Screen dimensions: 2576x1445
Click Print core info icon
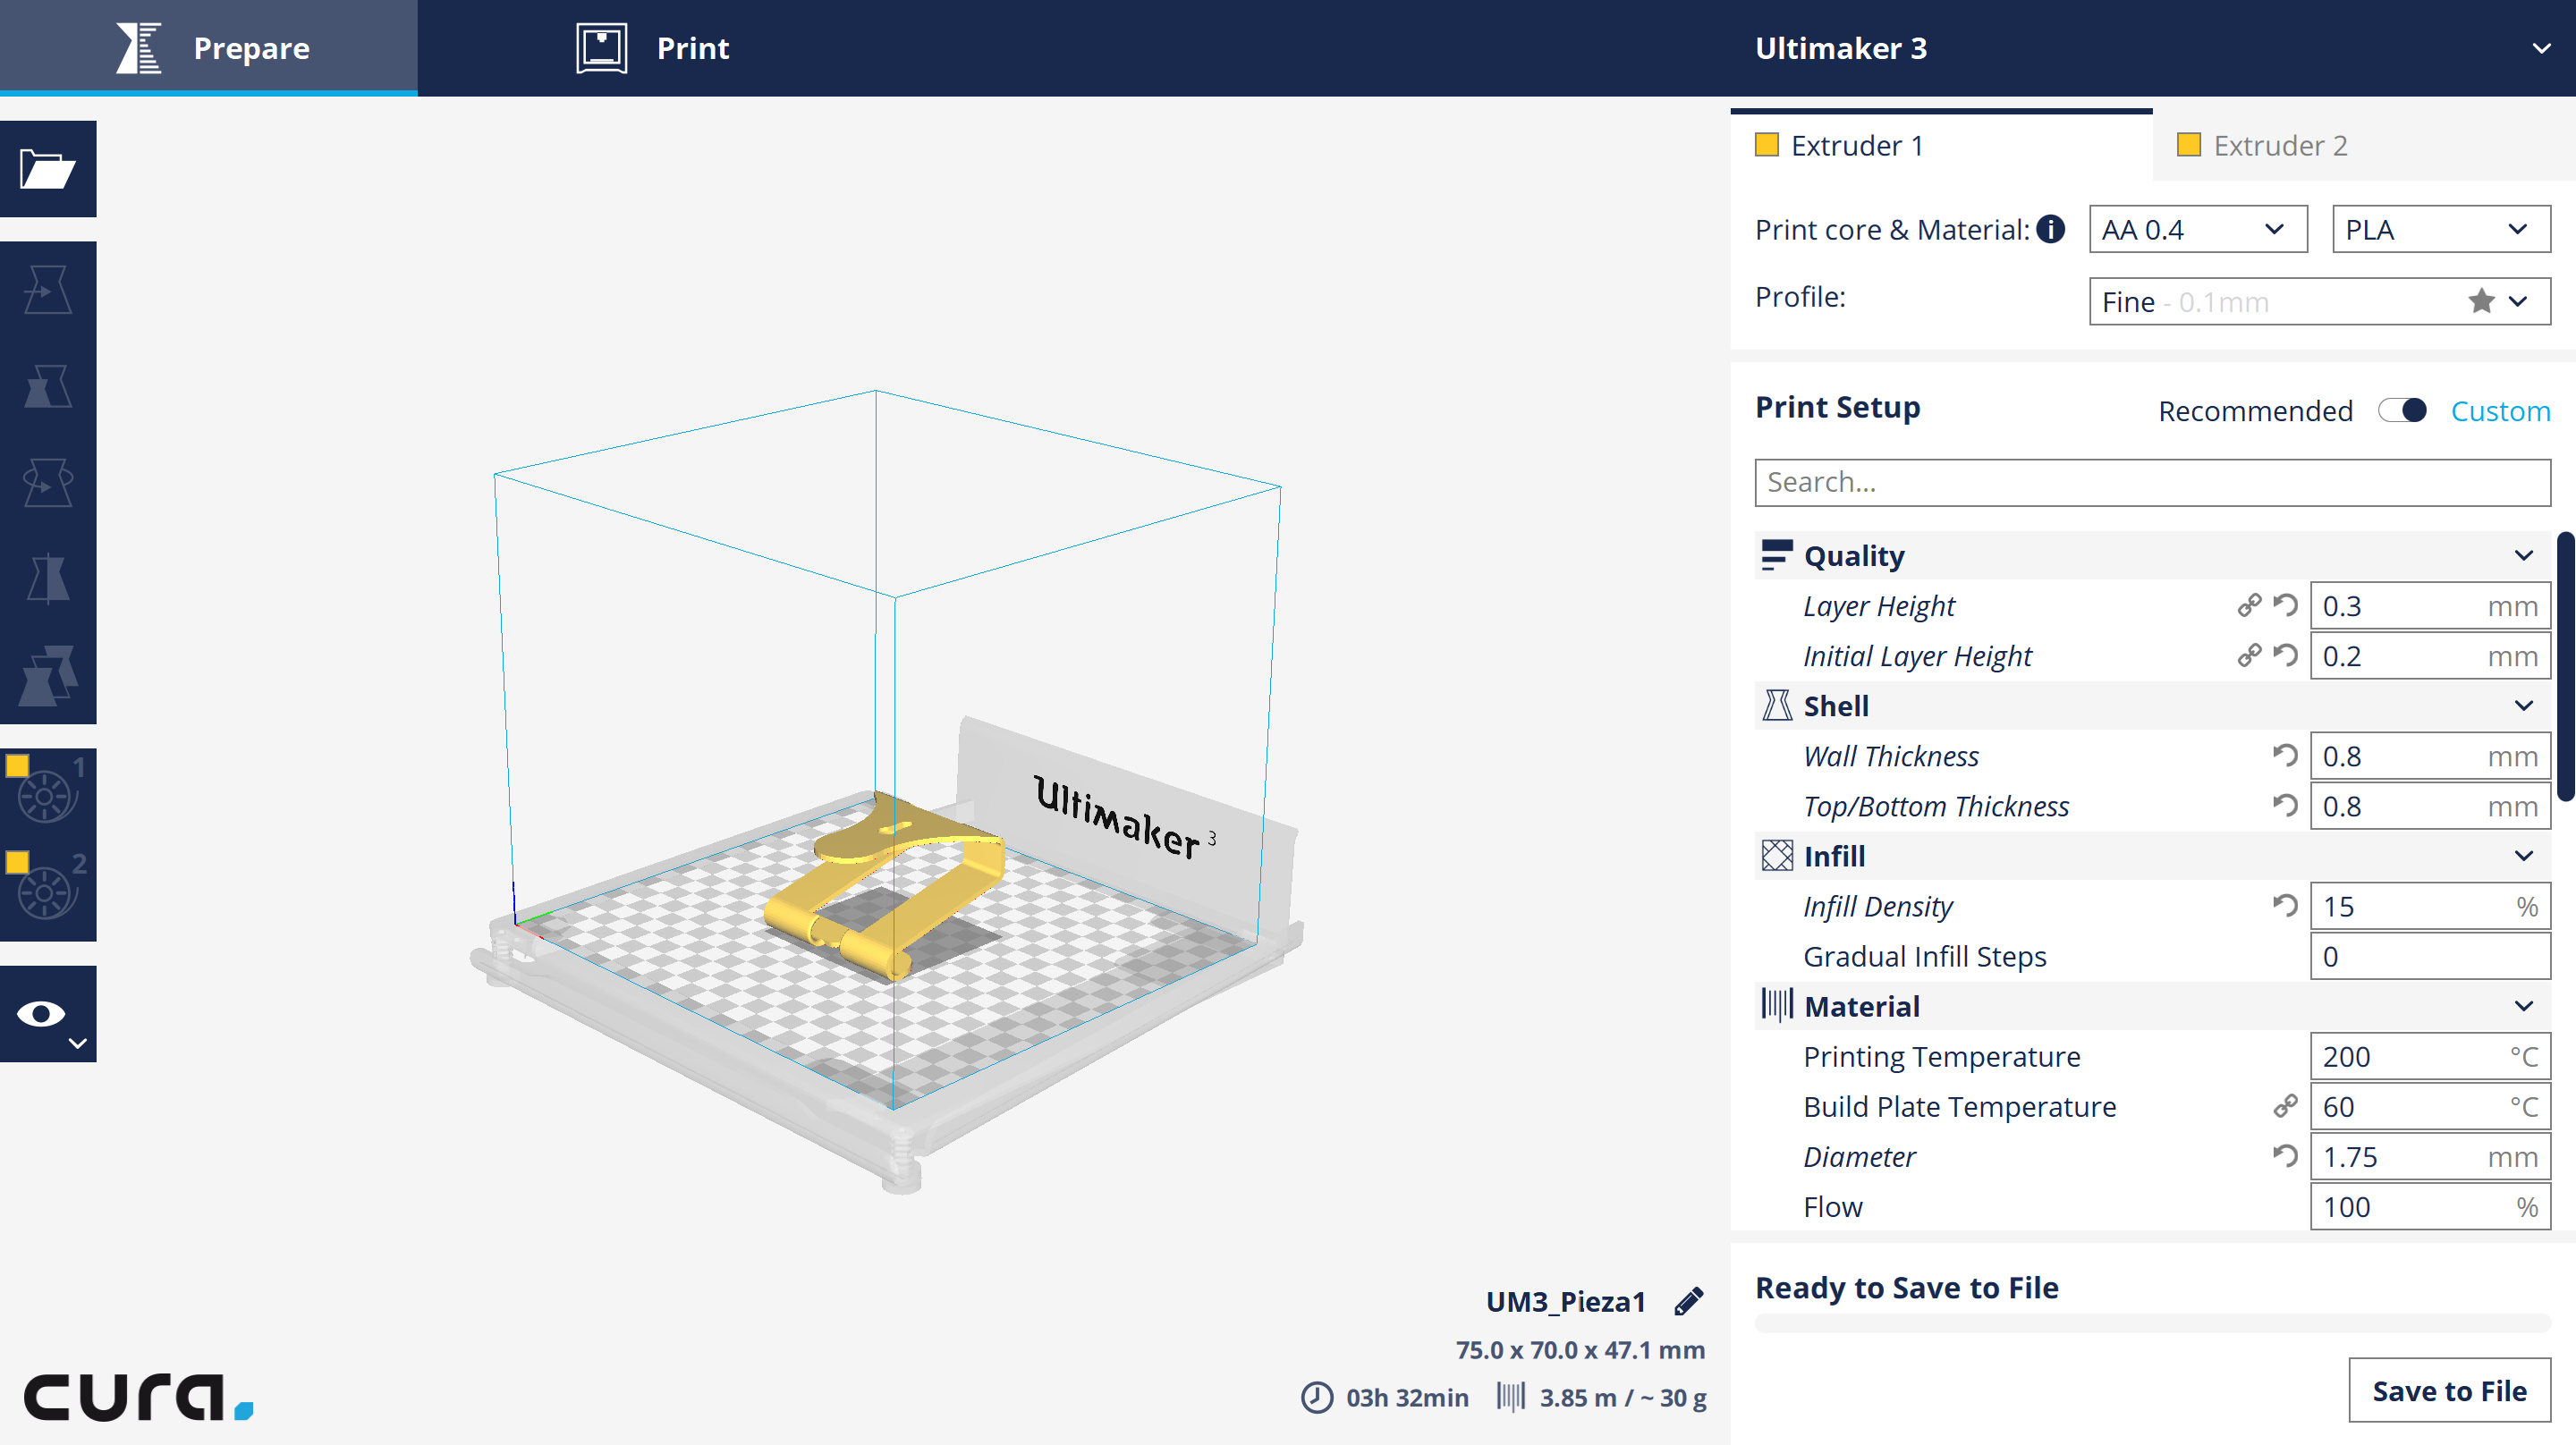click(x=2050, y=229)
